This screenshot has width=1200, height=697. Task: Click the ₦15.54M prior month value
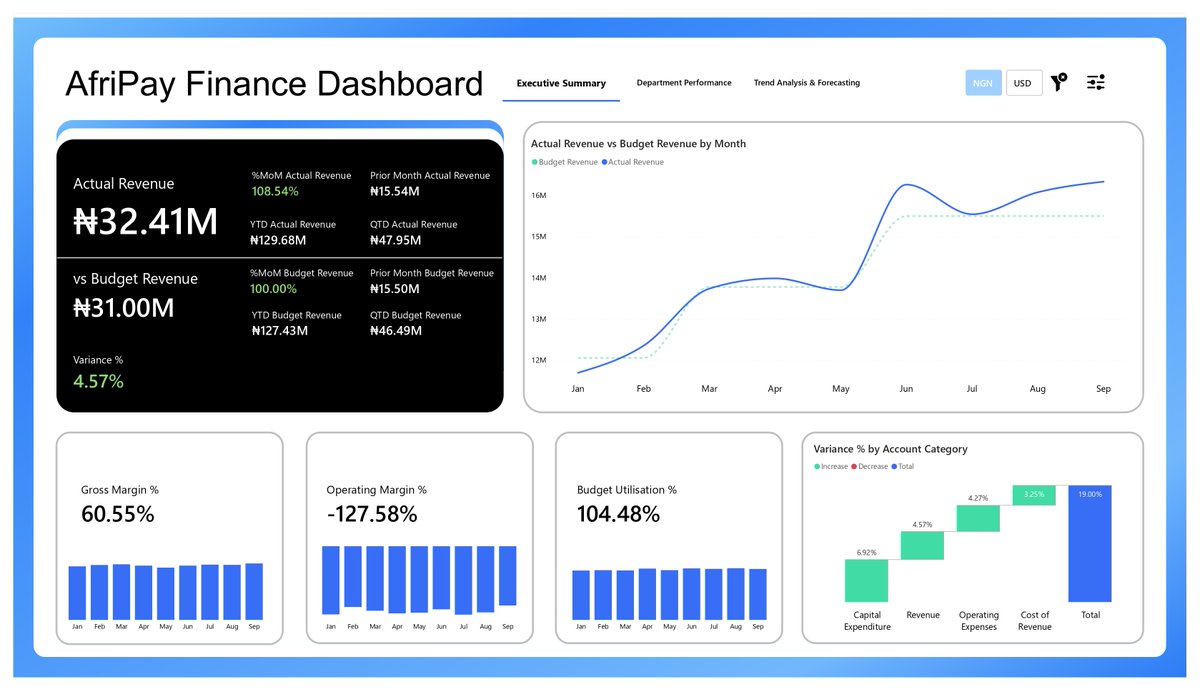pyautogui.click(x=394, y=191)
